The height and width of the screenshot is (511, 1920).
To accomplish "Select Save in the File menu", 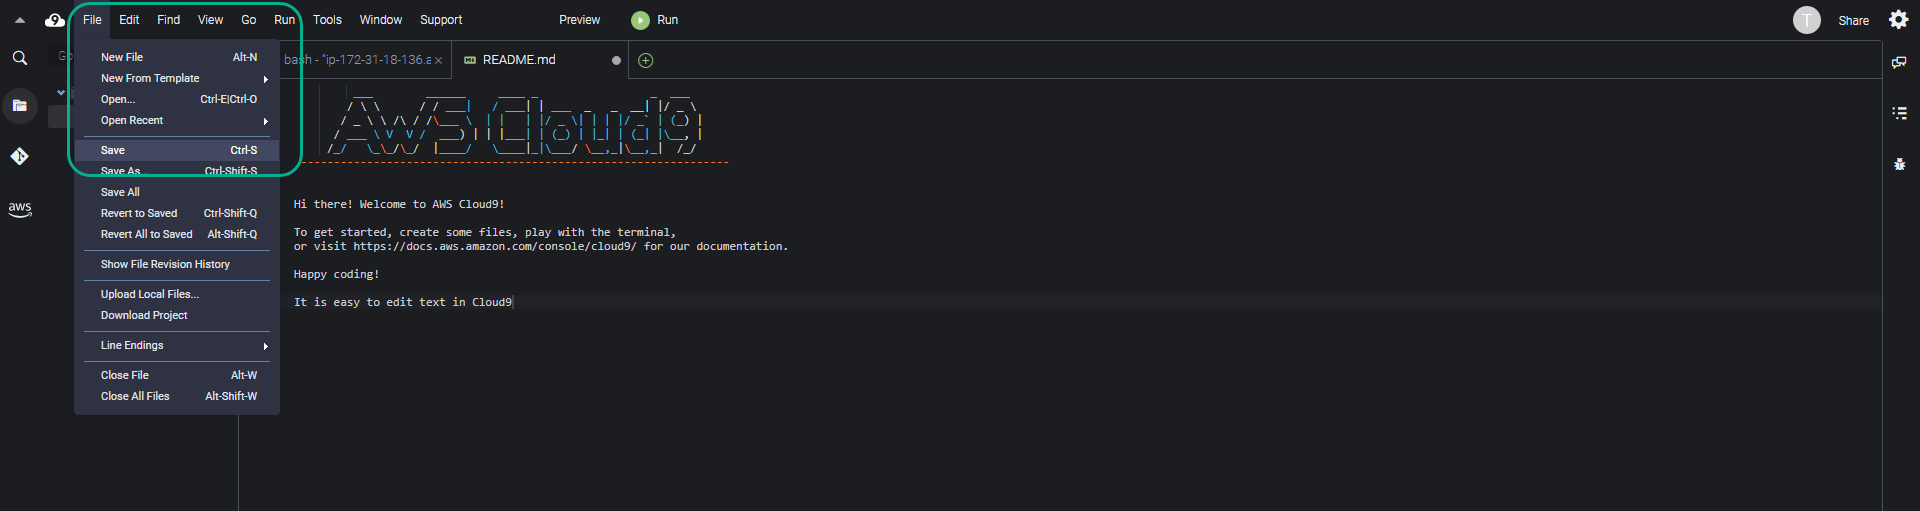I will click(x=177, y=151).
